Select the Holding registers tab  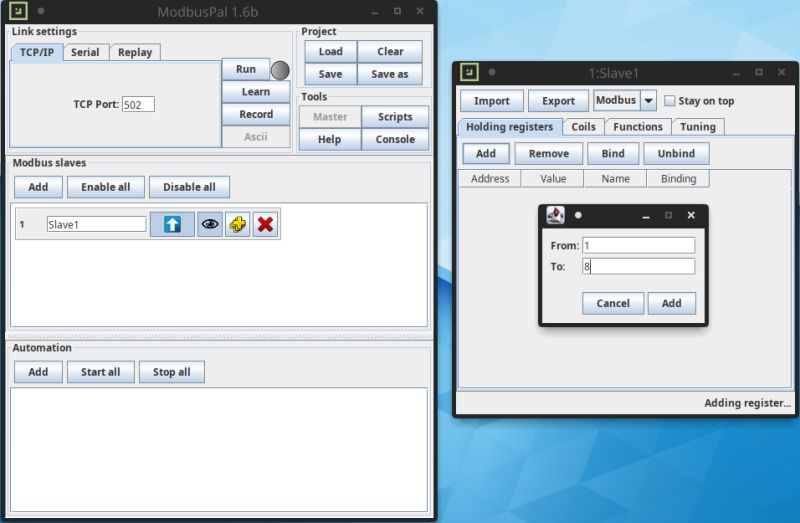point(509,127)
